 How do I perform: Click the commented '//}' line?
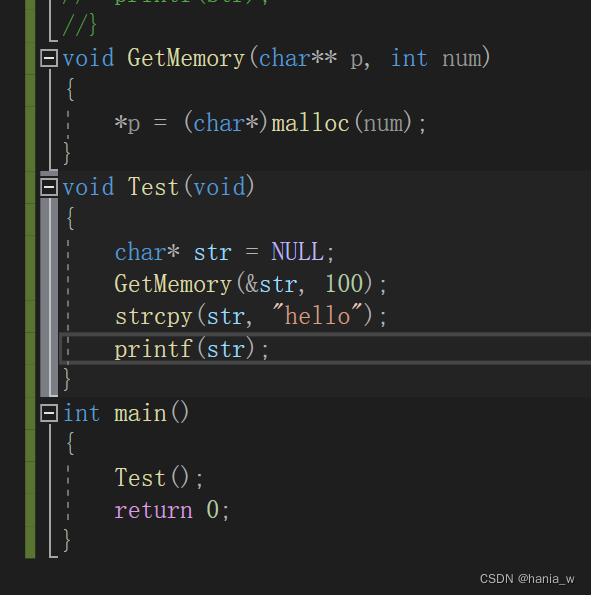[79, 25]
